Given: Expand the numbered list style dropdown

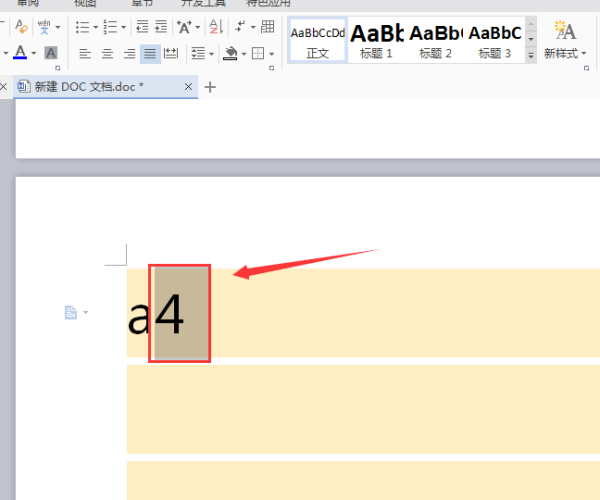Looking at the screenshot, I should coord(123,27).
